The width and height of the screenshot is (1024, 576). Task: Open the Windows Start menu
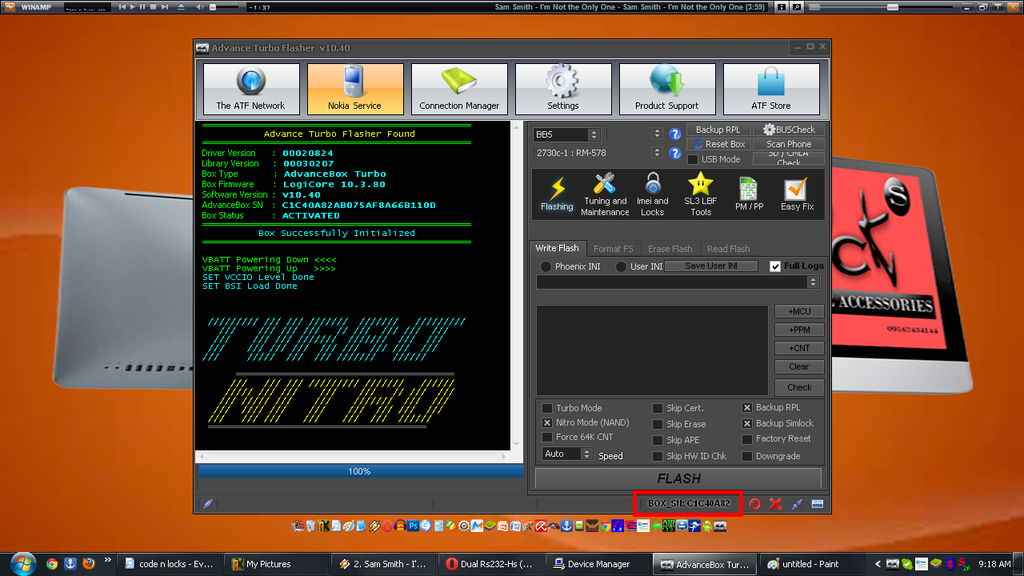click(23, 563)
